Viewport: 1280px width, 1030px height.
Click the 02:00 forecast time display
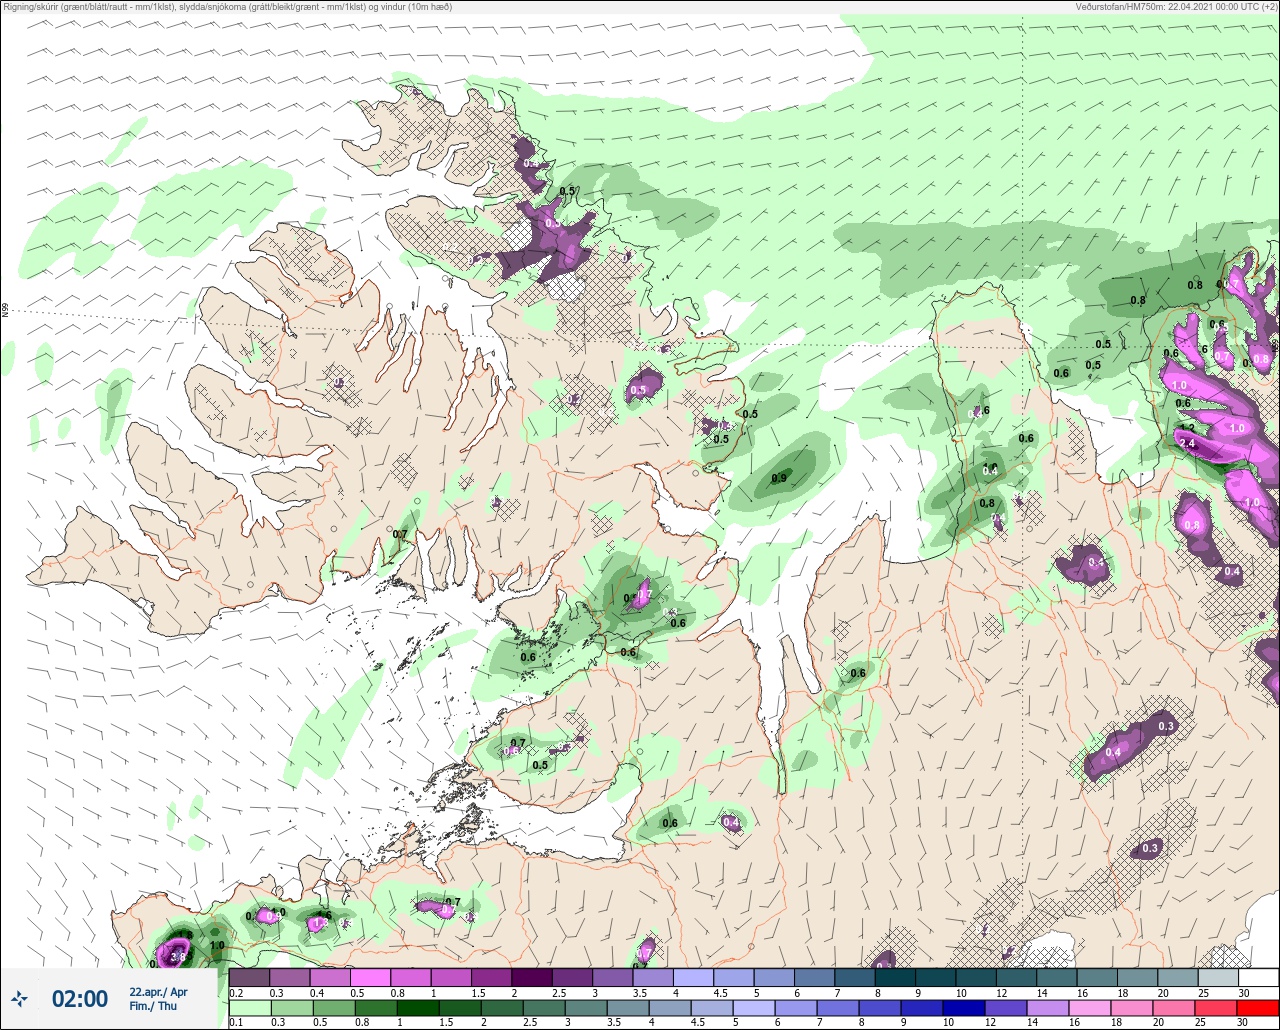pyautogui.click(x=79, y=998)
